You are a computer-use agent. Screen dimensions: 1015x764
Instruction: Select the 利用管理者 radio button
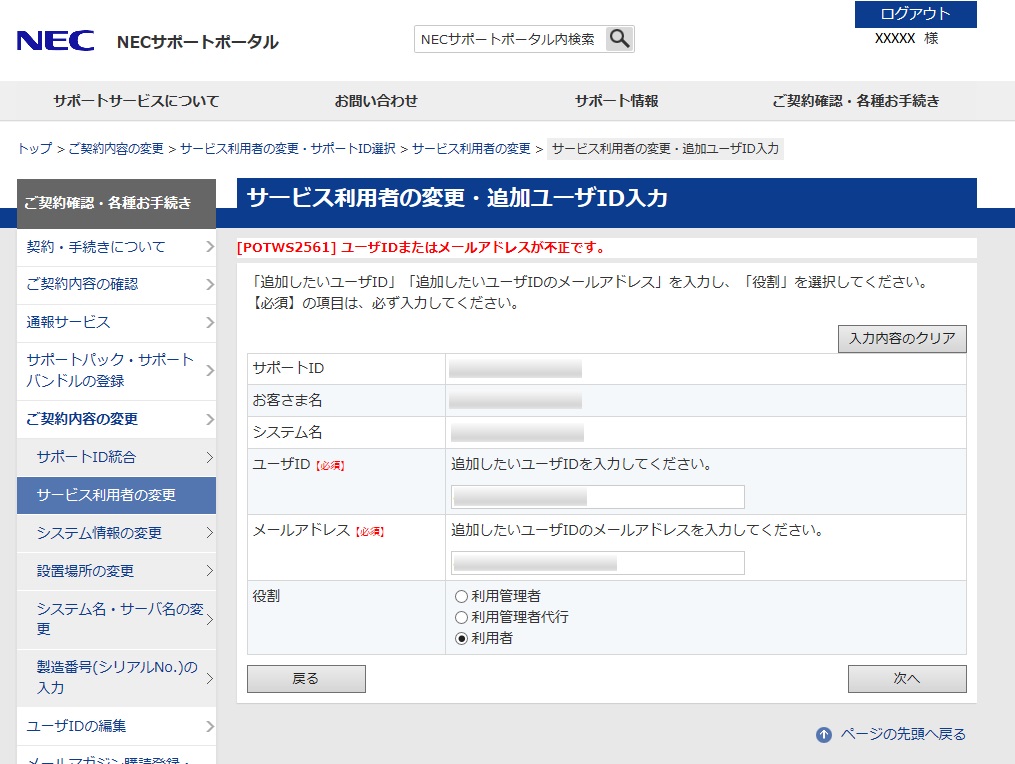point(461,596)
